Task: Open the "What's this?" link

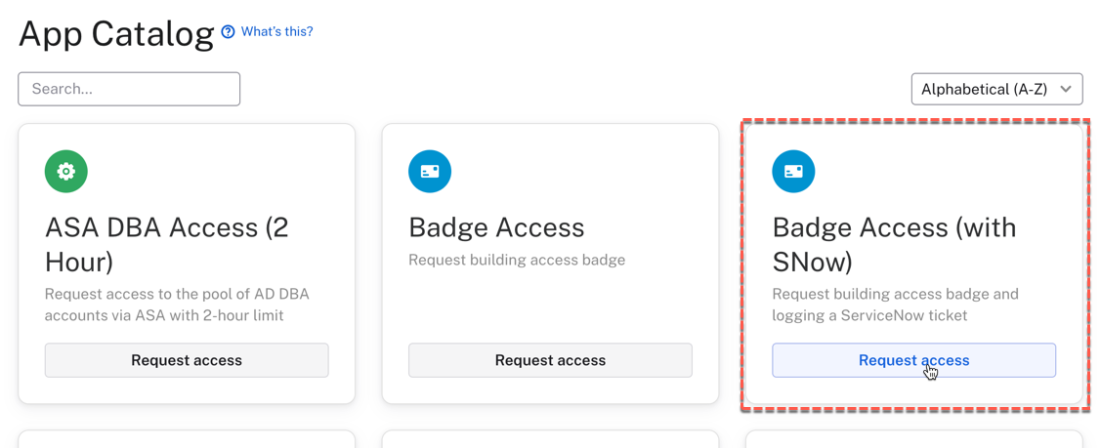Action: click(277, 32)
